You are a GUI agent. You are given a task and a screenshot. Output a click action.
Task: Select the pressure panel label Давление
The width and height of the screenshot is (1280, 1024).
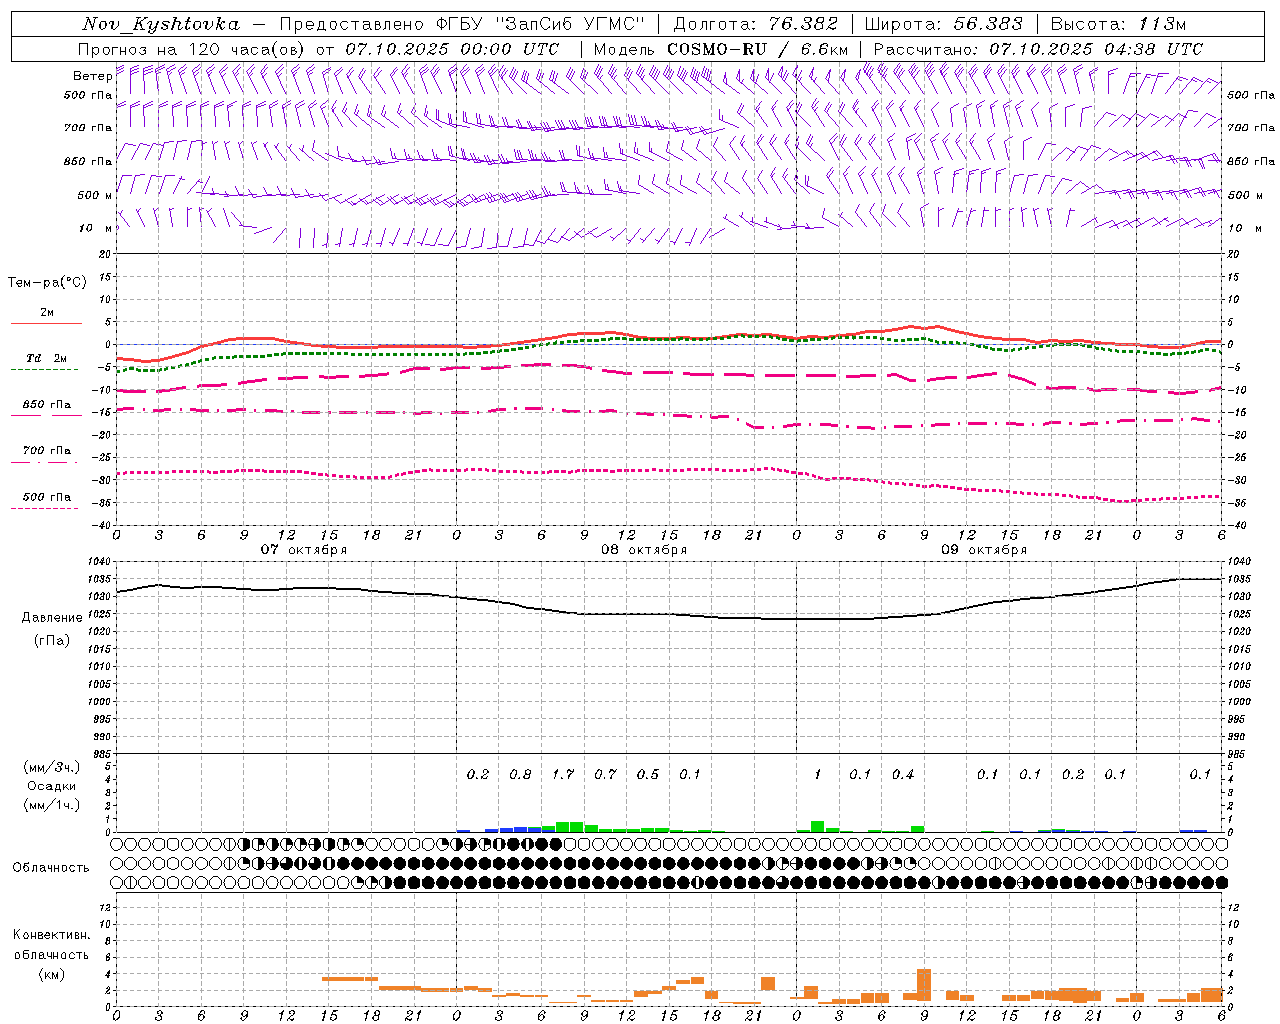(51, 618)
